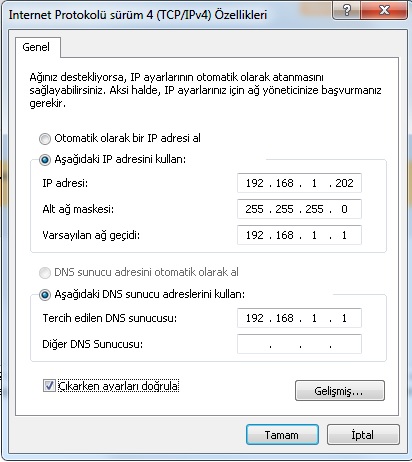
Task: Click first octet 192 of the gateway
Action: (255, 235)
